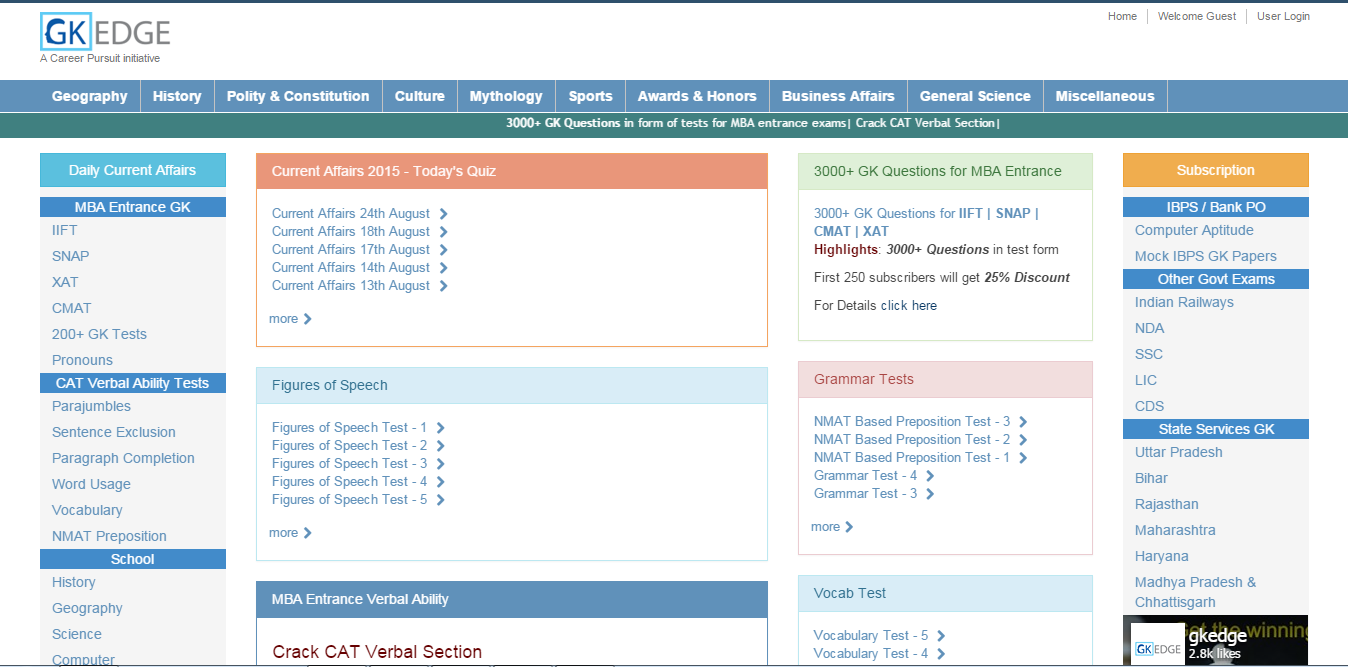This screenshot has height=667, width=1348.
Task: Click chevron beside NMAT Based Preposition Test - 3
Action: click(1023, 422)
